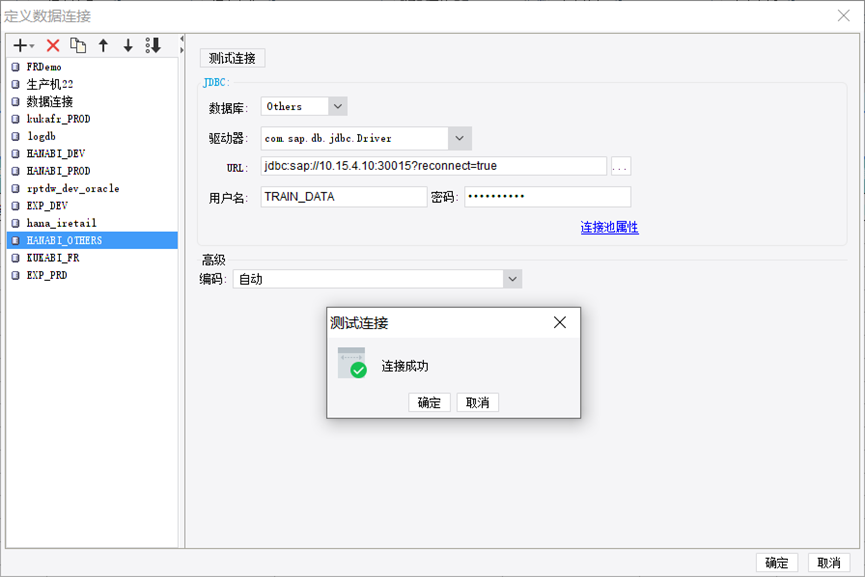Image resolution: width=865 pixels, height=577 pixels.
Task: Open the 连接池属性 link
Action: (x=610, y=227)
